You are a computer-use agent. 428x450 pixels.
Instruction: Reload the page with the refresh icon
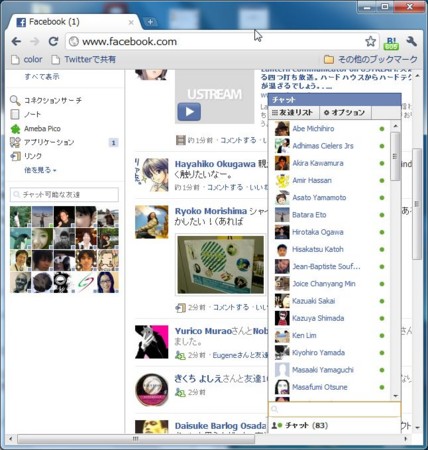coord(53,42)
